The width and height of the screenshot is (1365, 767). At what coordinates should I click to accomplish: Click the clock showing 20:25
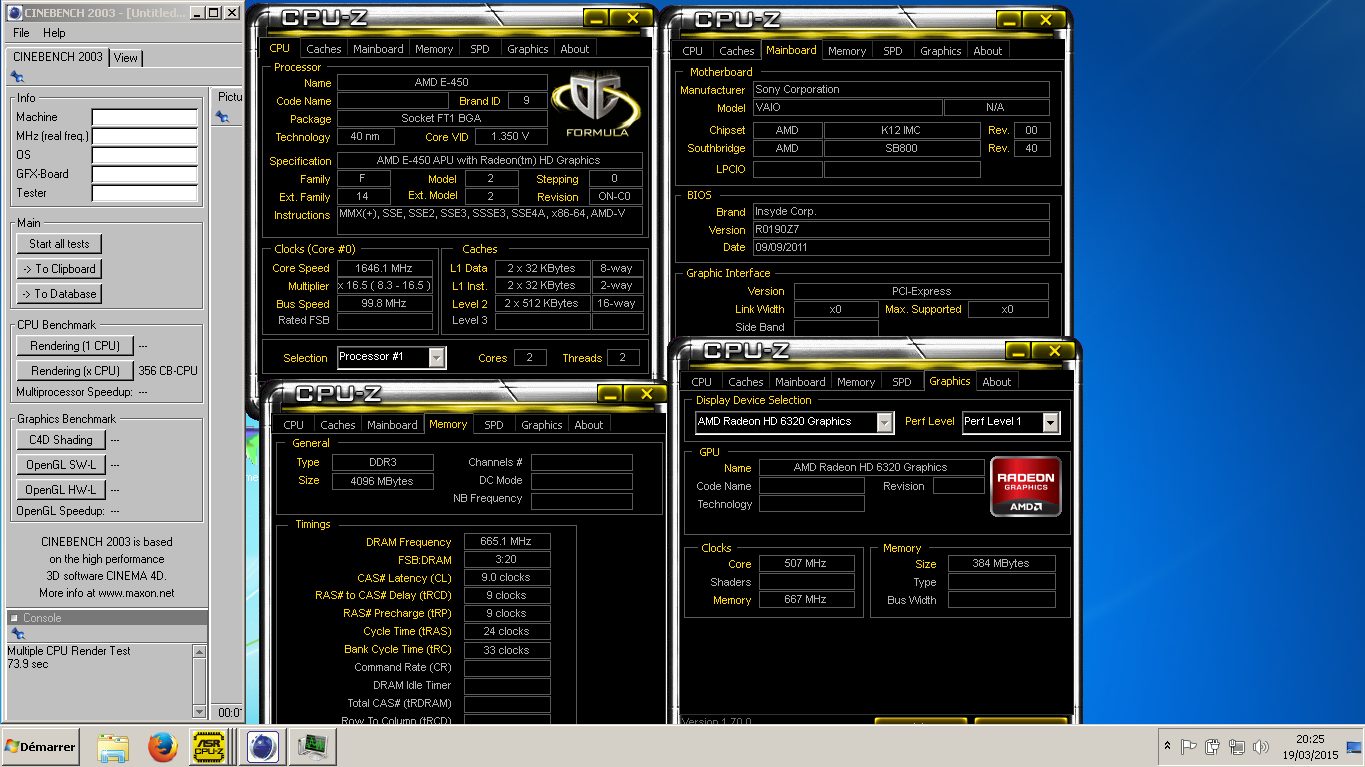1310,739
